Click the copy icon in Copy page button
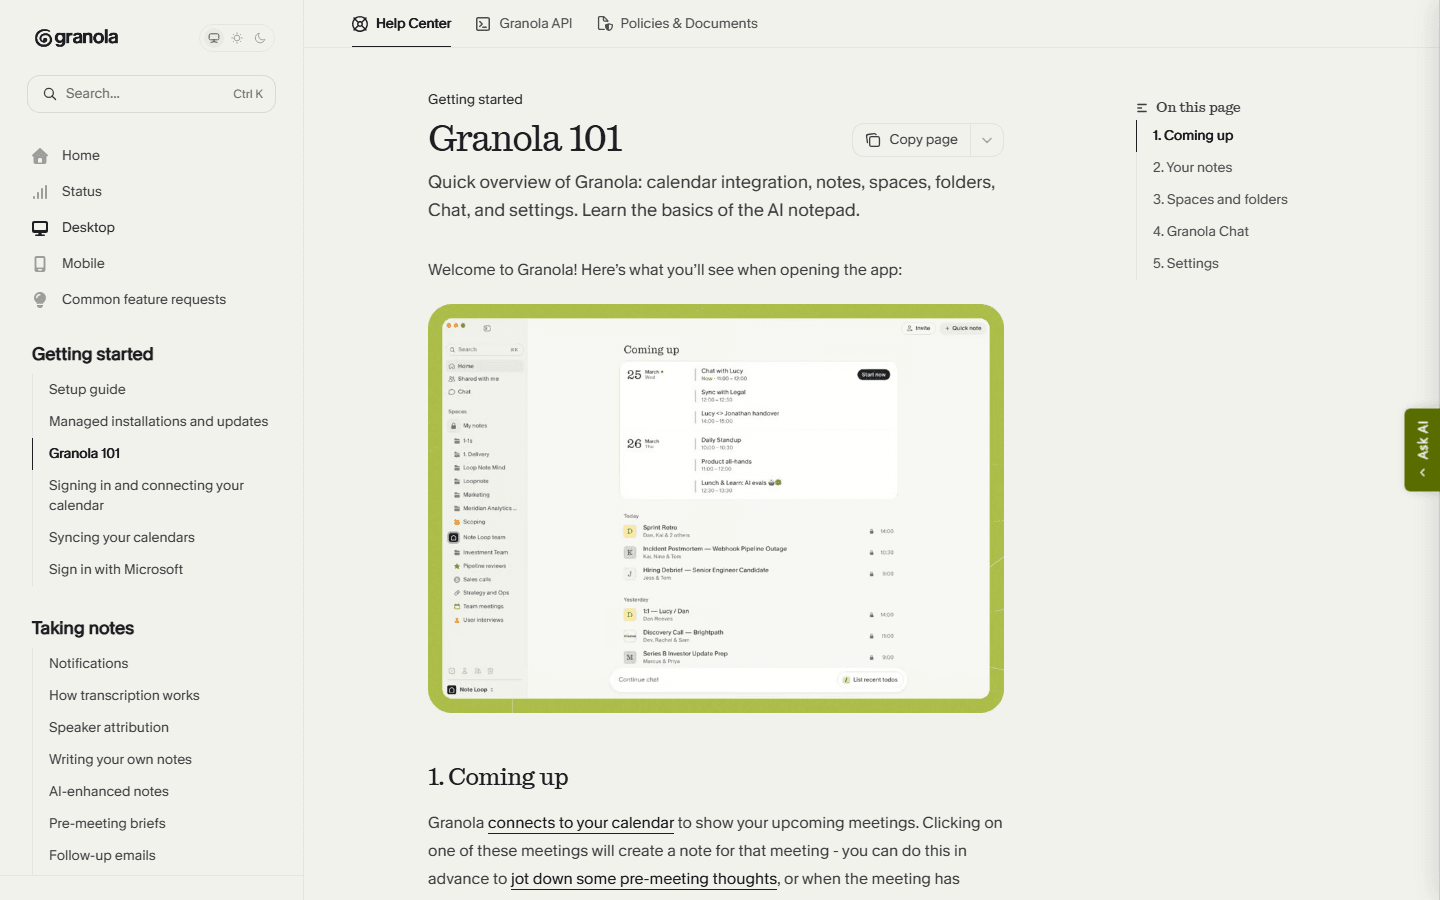1440x900 pixels. pyautogui.click(x=873, y=140)
